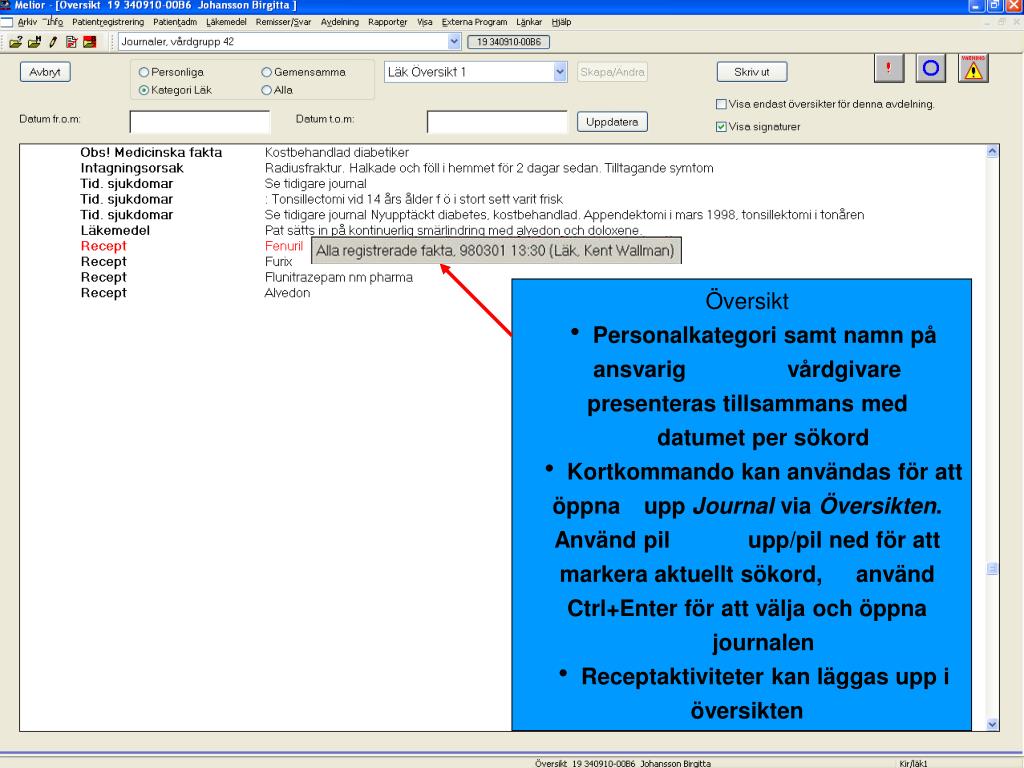Click the red exclamation mark button
Viewport: 1024px width, 768px height.
pos(888,68)
